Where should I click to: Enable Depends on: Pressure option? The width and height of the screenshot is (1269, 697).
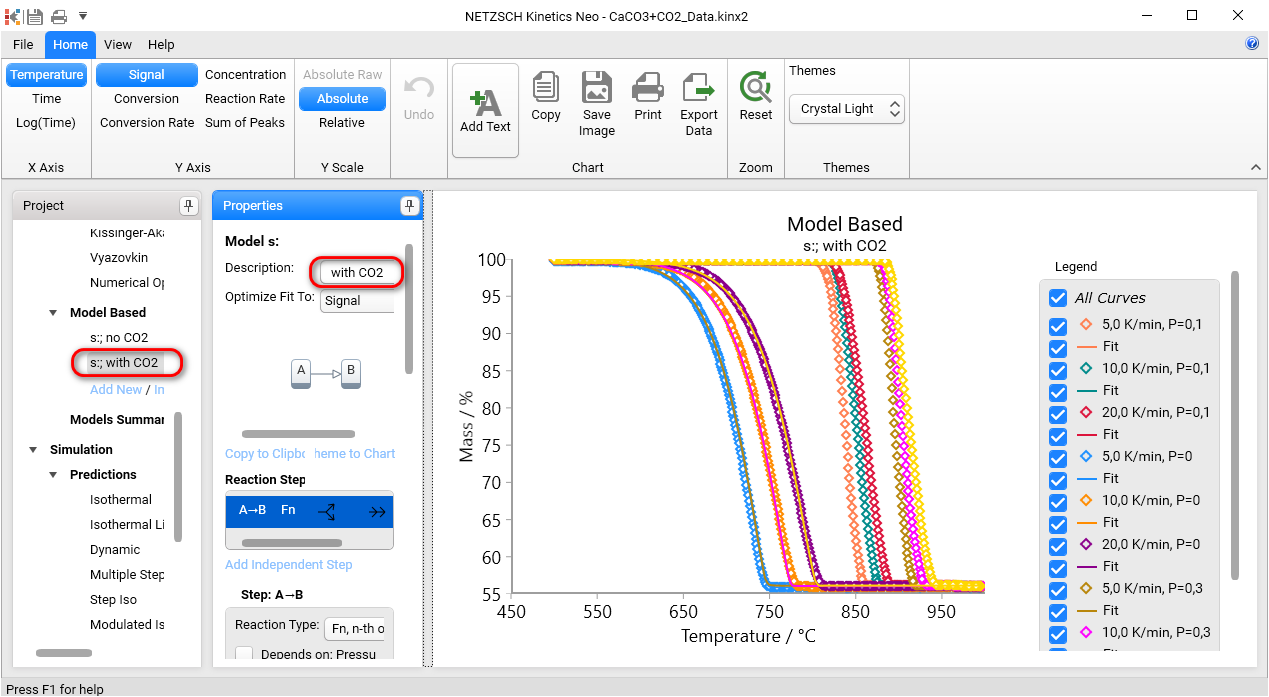(243, 652)
